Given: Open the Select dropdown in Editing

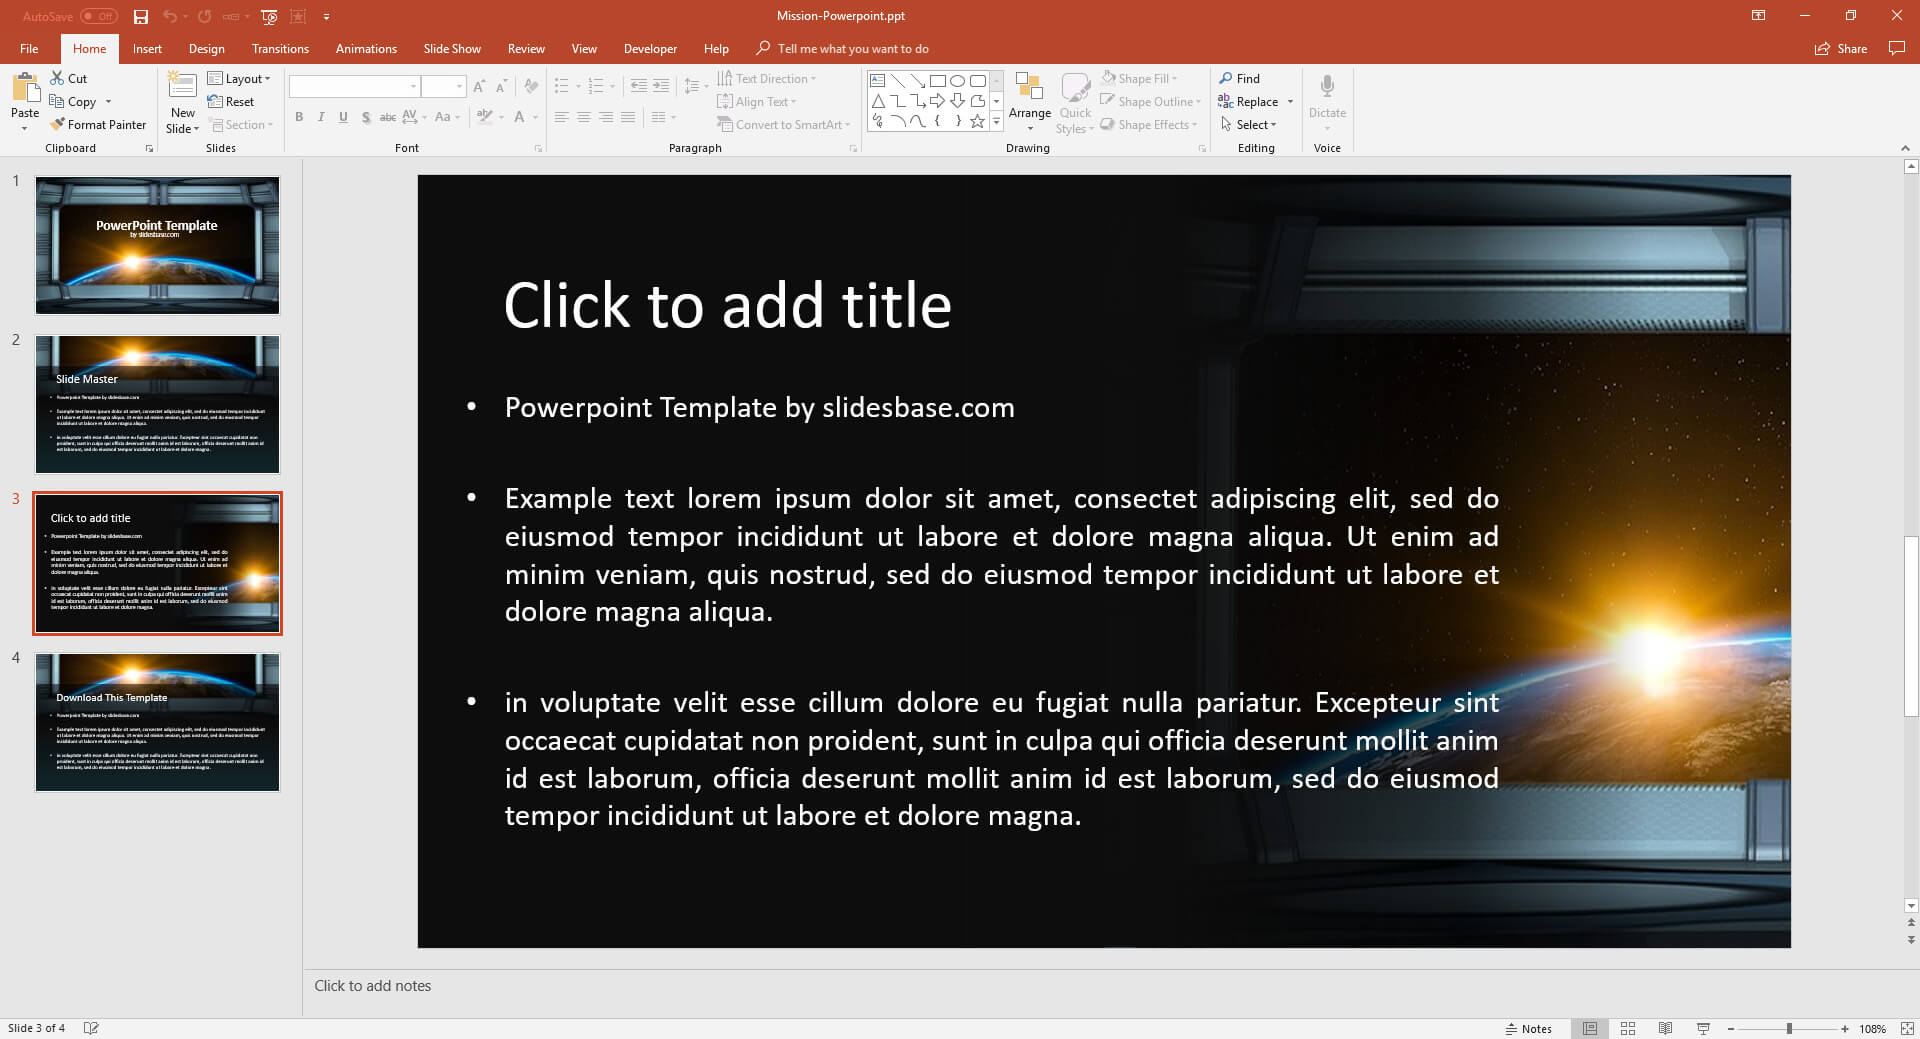Looking at the screenshot, I should (x=1248, y=125).
